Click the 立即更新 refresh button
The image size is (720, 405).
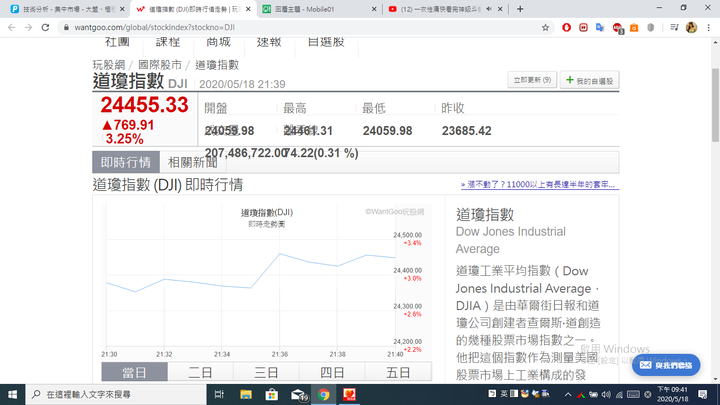tap(532, 80)
